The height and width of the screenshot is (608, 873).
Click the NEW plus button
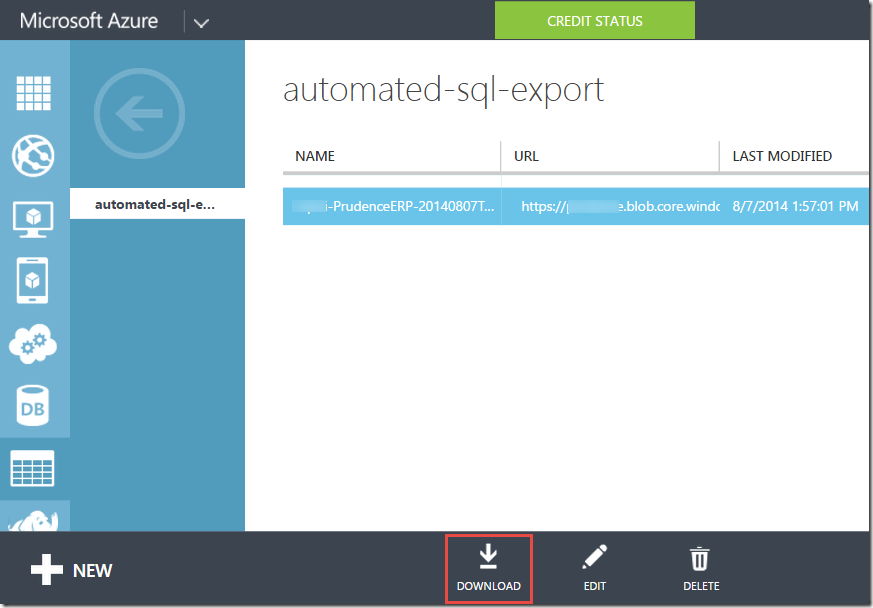point(71,570)
